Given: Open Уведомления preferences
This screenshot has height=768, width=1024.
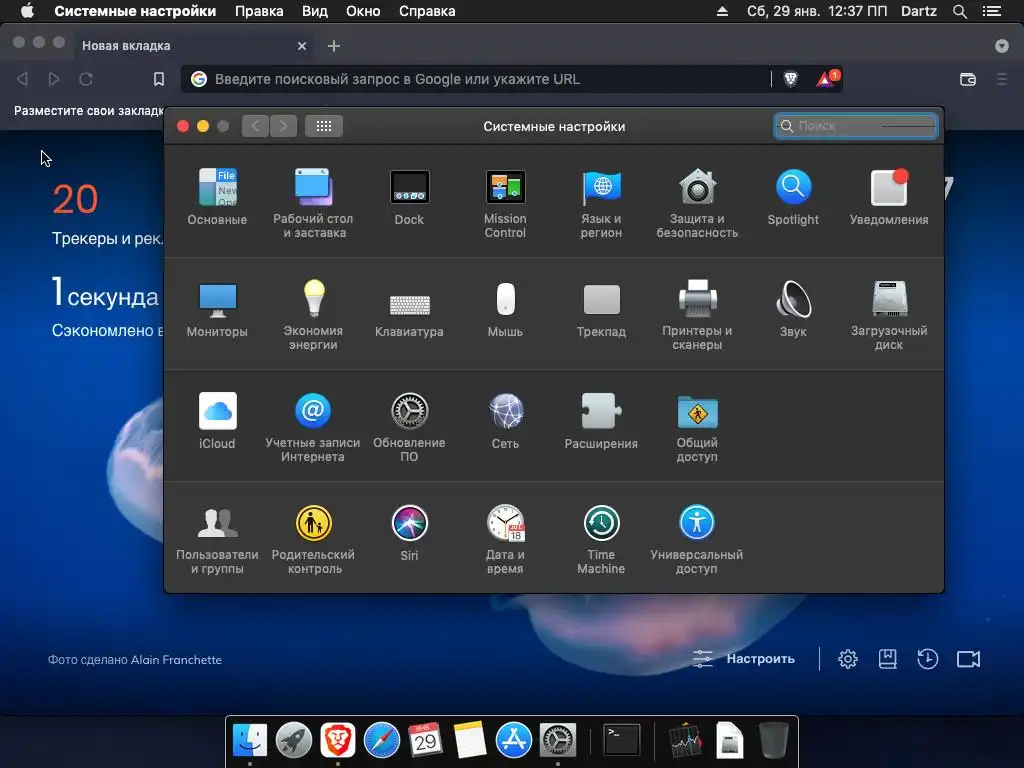Looking at the screenshot, I should pos(889,197).
